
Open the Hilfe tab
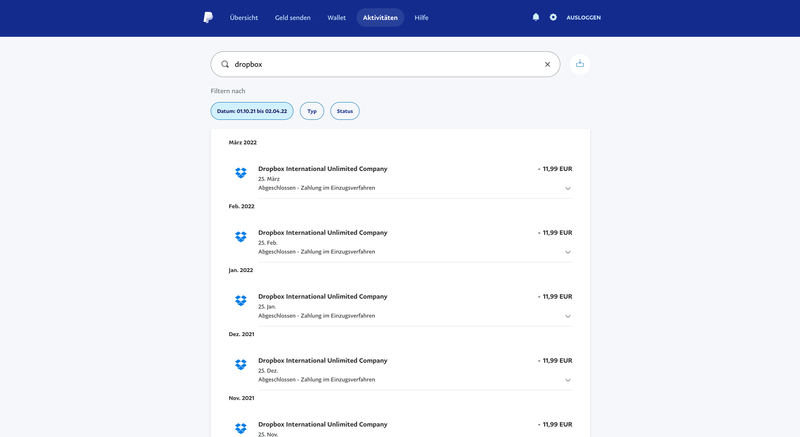[x=421, y=18]
